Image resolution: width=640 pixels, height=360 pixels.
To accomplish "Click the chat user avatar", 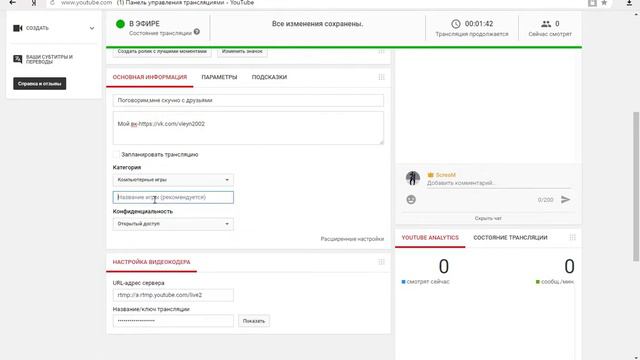I will coord(413,178).
